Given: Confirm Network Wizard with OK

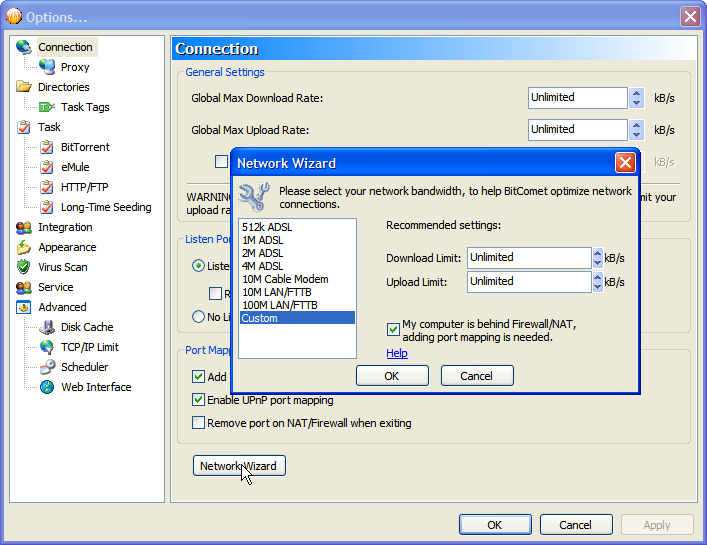Looking at the screenshot, I should [392, 376].
